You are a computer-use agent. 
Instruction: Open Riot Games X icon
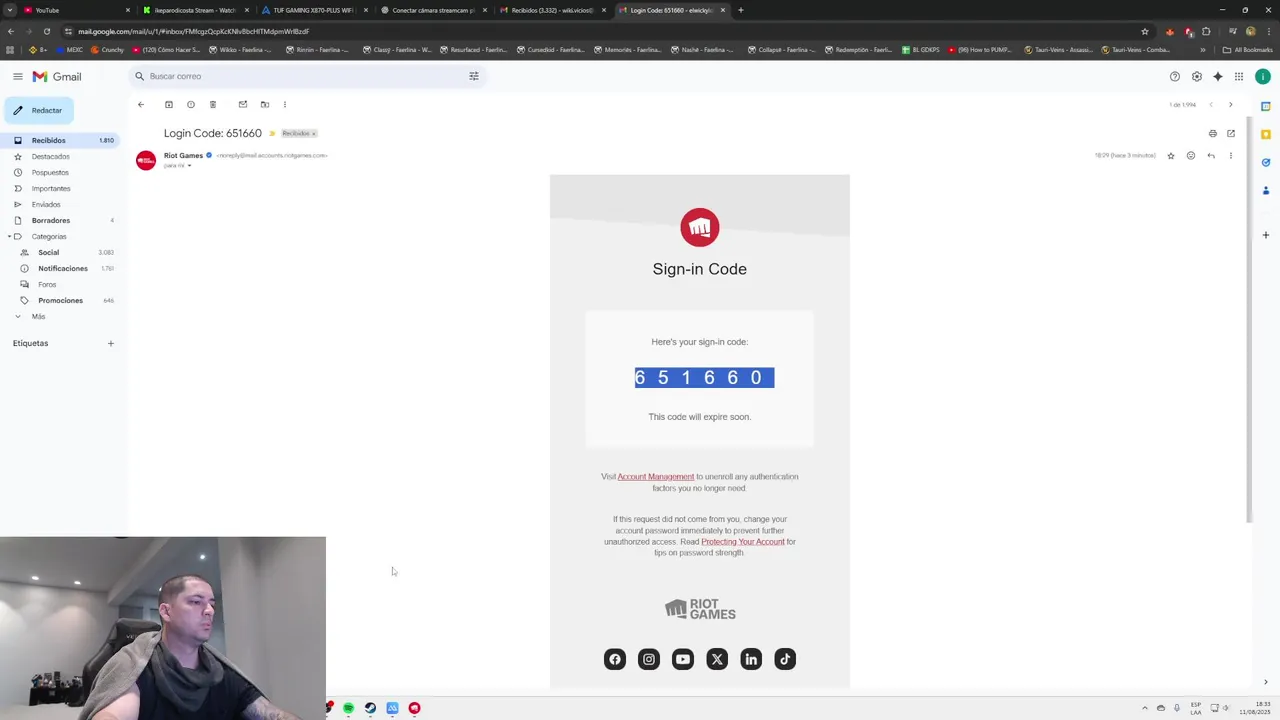717,659
